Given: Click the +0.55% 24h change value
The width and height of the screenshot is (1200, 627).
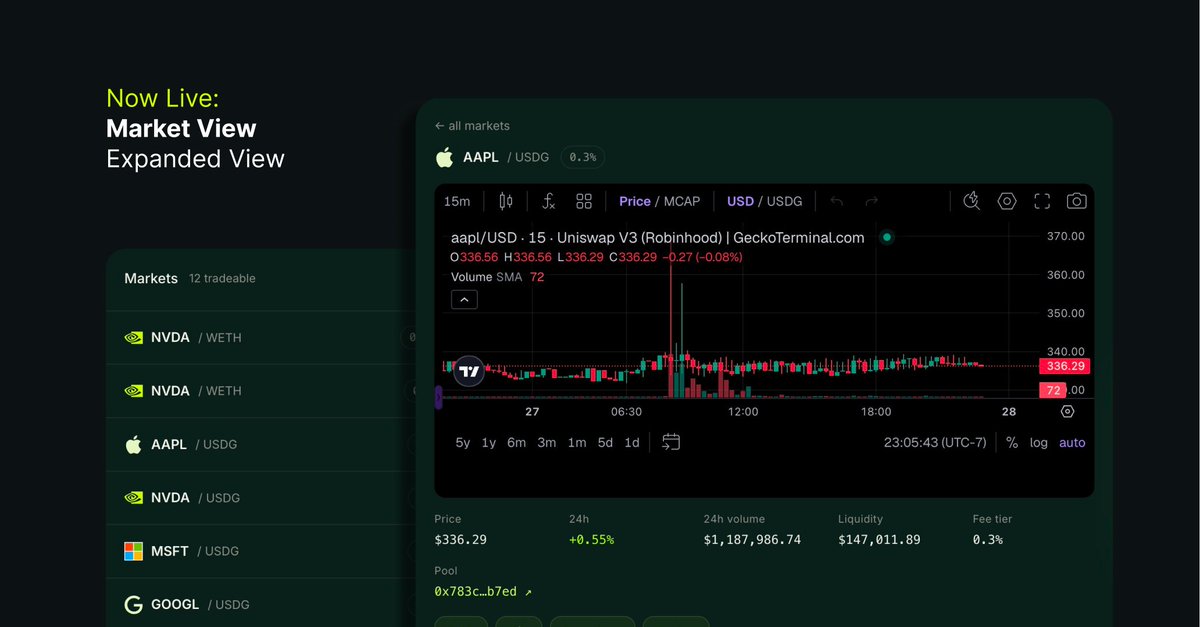Looking at the screenshot, I should tap(591, 539).
